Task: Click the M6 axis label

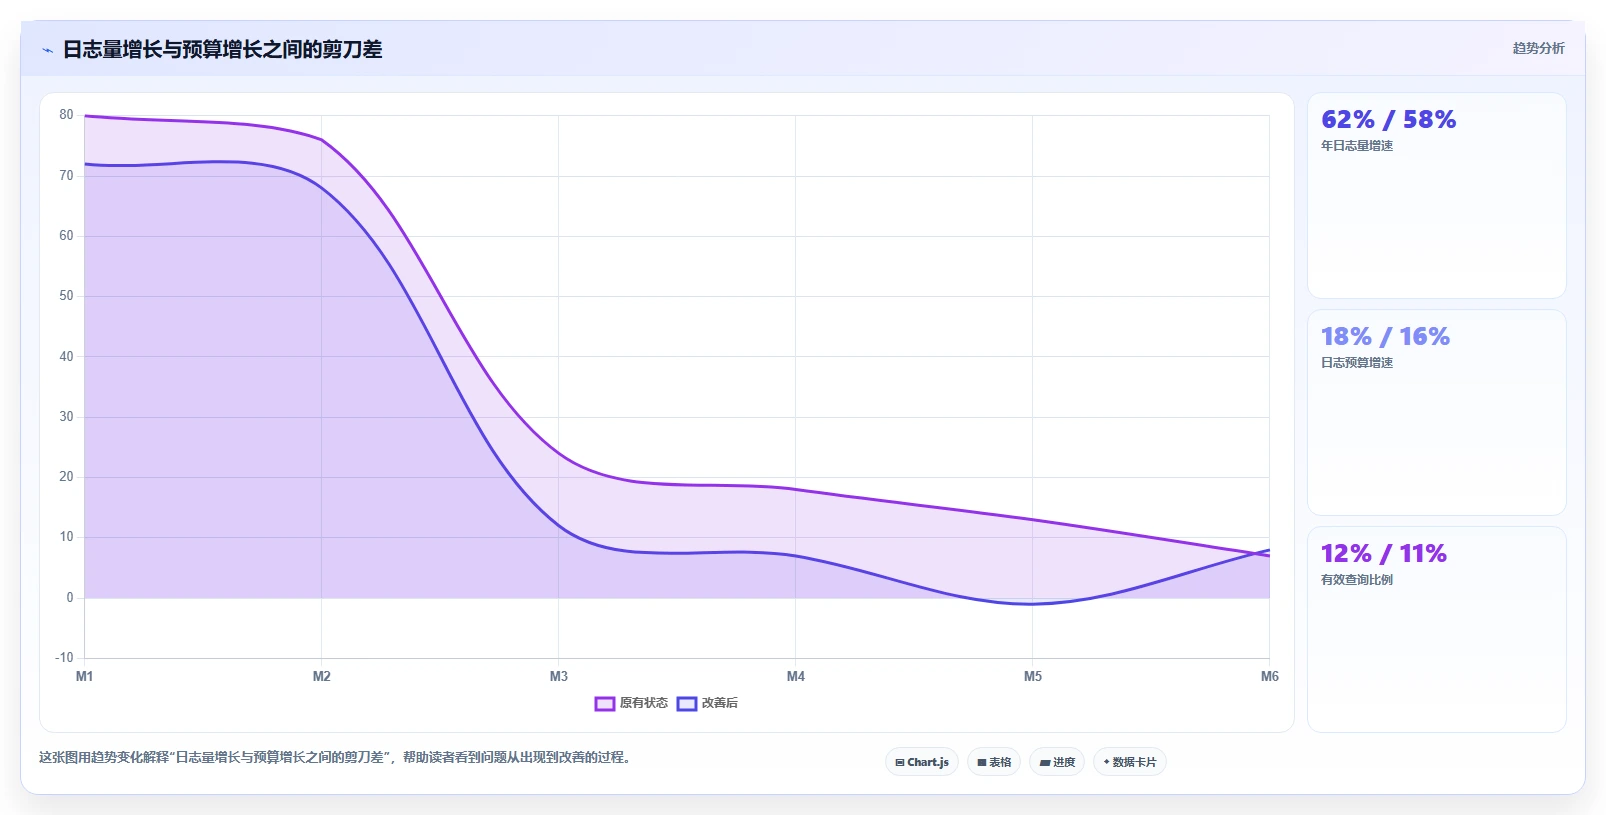Action: (x=1269, y=676)
